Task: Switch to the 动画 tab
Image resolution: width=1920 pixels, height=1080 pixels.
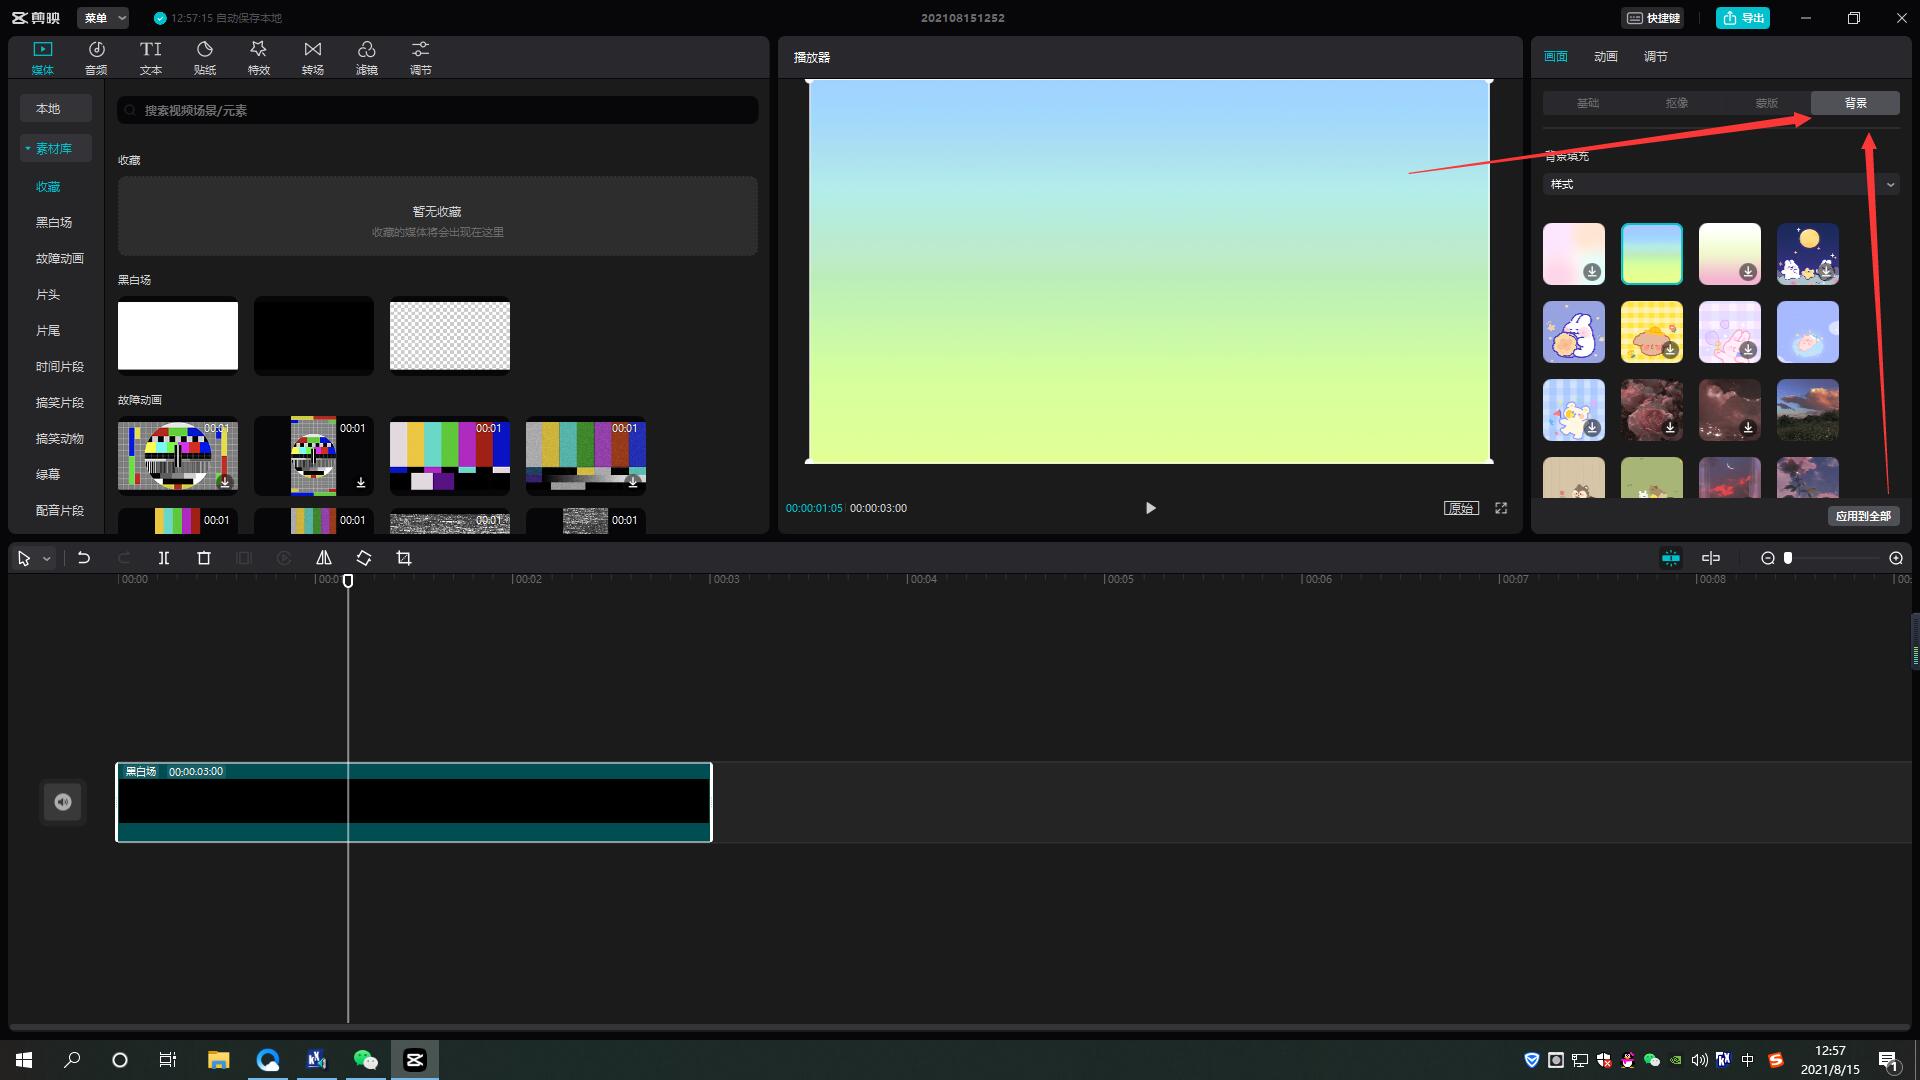Action: 1605,57
